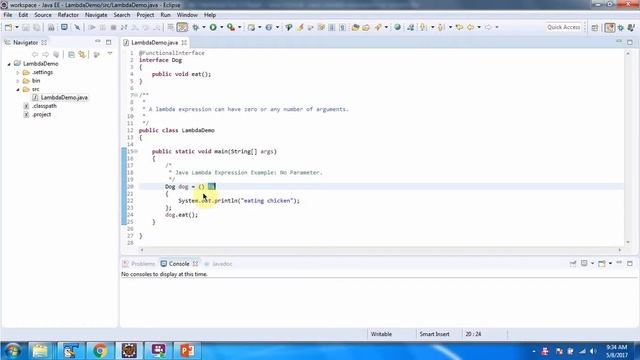The height and width of the screenshot is (360, 640).
Task: Open the Help menu
Action: point(210,15)
